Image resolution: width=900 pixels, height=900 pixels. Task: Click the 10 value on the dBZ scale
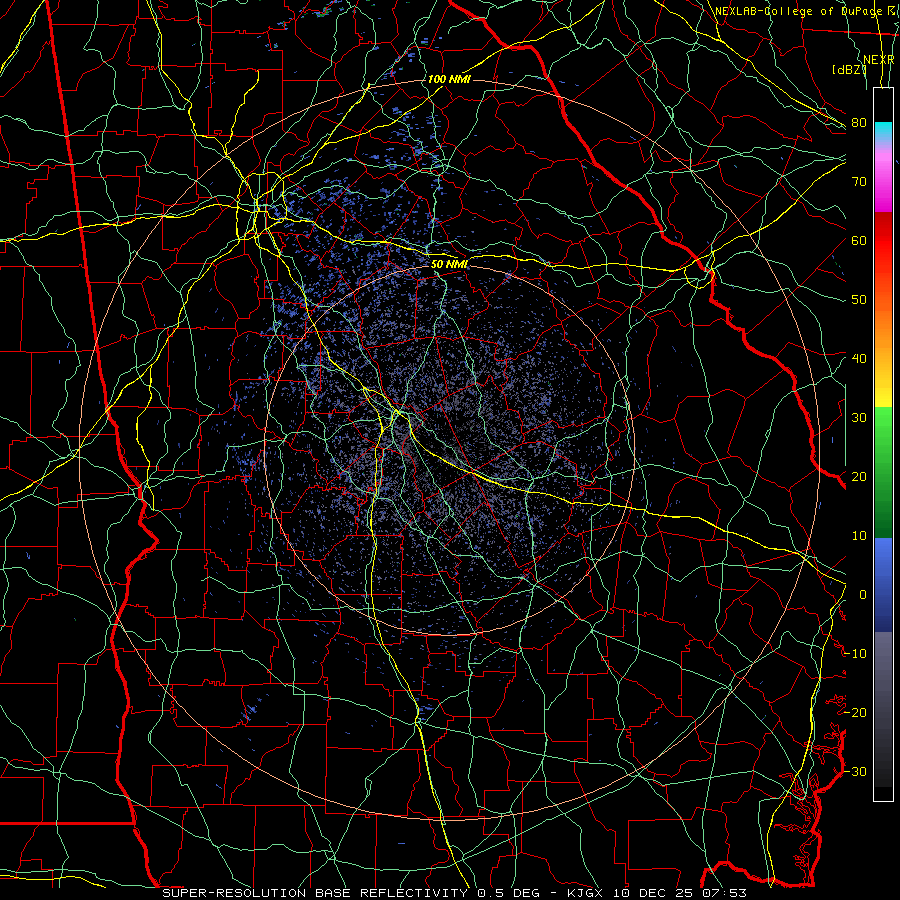point(859,536)
